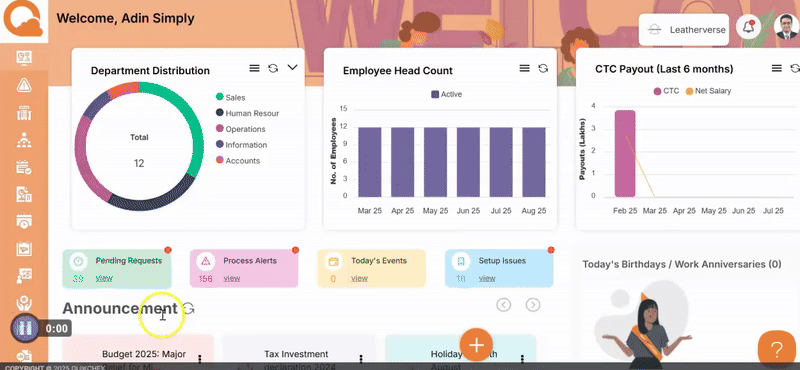Open the organization chart sidebar icon
This screenshot has width=800, height=370.
[x=24, y=140]
